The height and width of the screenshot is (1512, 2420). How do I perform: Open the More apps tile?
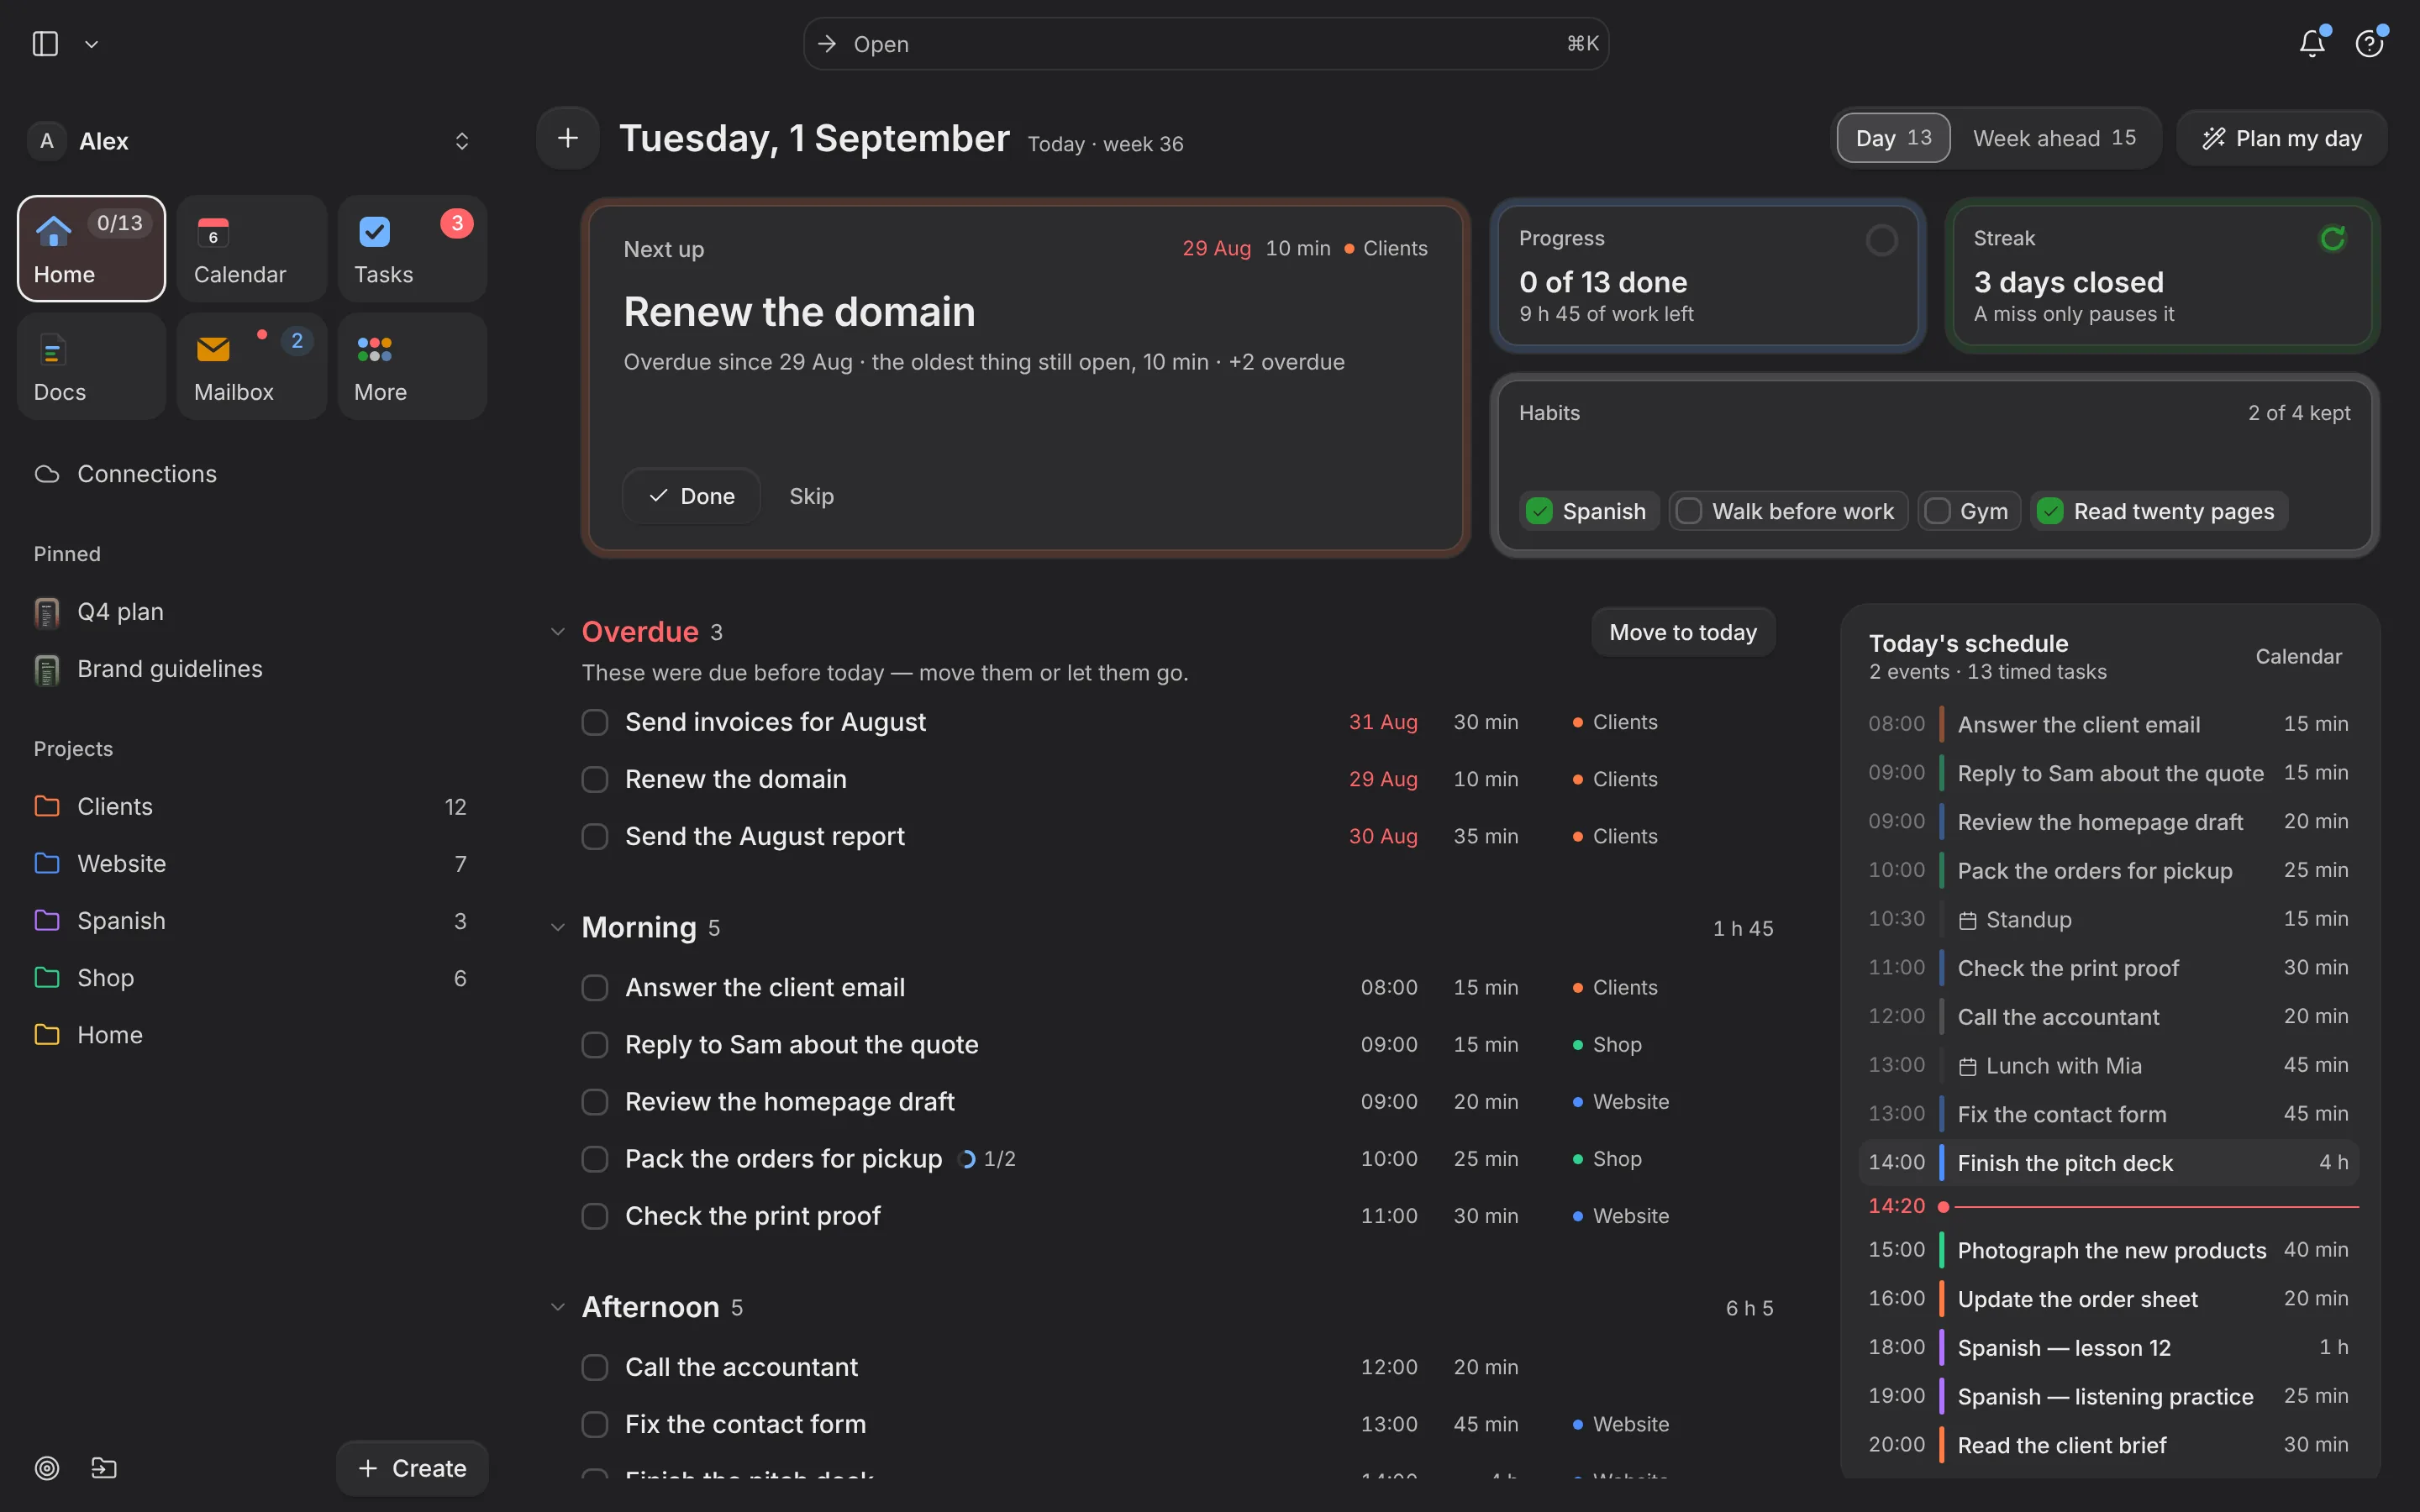[412, 366]
